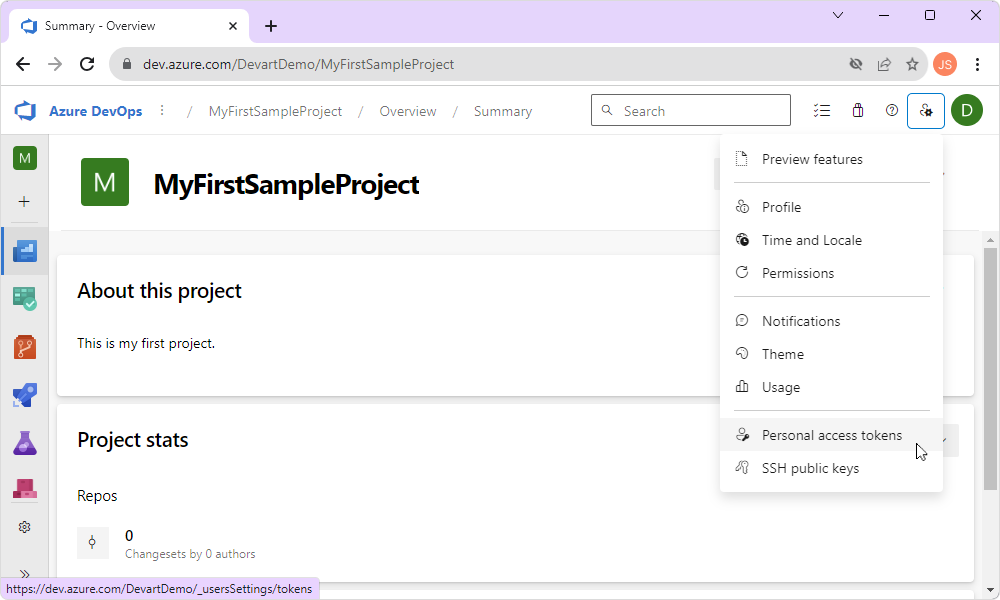
Task: Click the "Changesets by 0 authors" text
Action: [190, 554]
